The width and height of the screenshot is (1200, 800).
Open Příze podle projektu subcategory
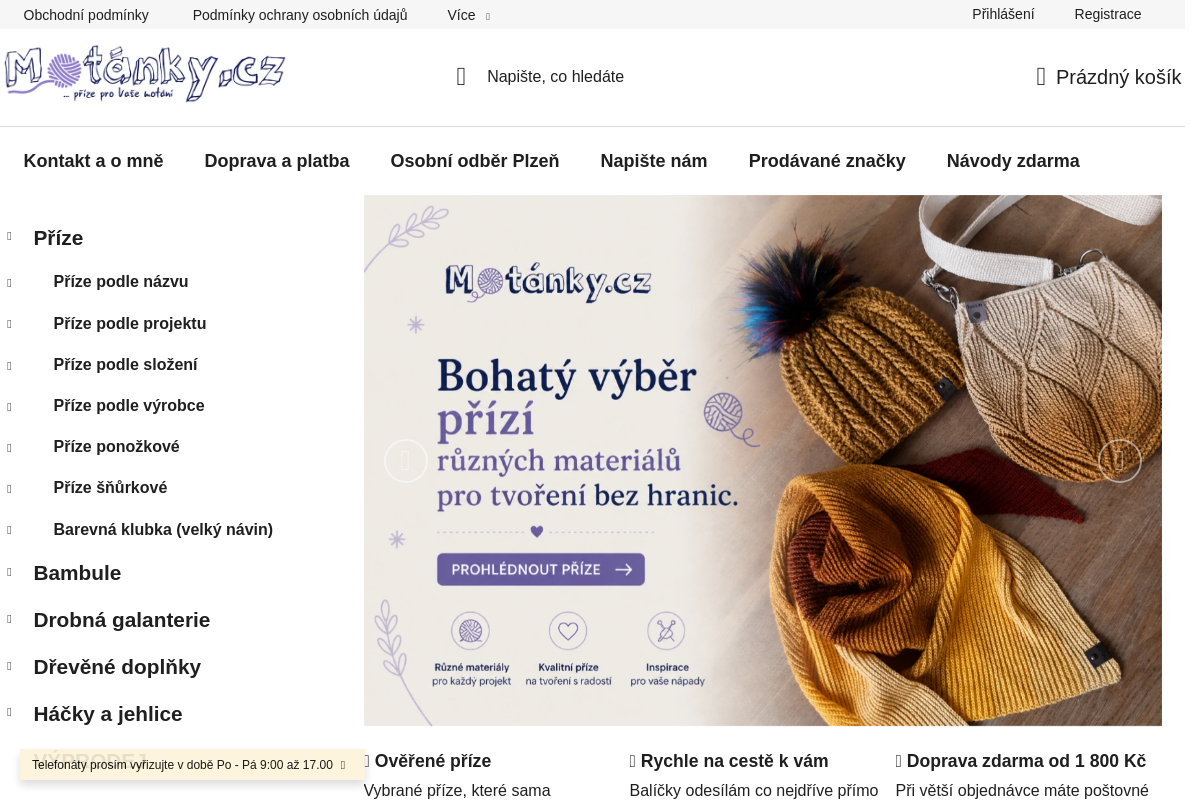(130, 324)
